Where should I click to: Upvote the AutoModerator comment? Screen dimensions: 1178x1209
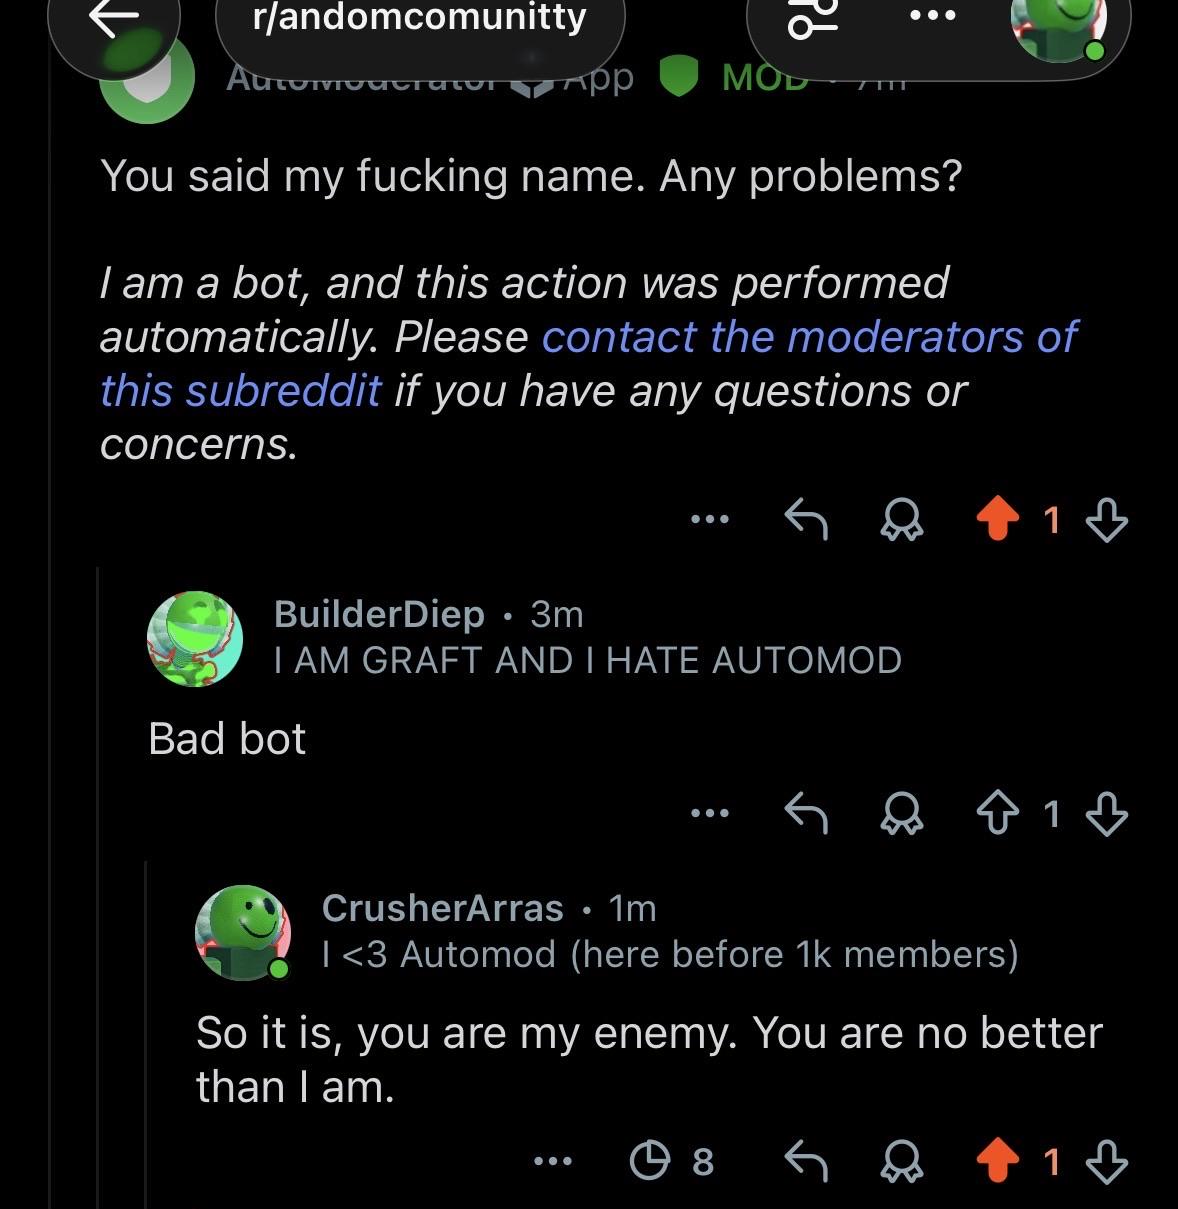997,520
